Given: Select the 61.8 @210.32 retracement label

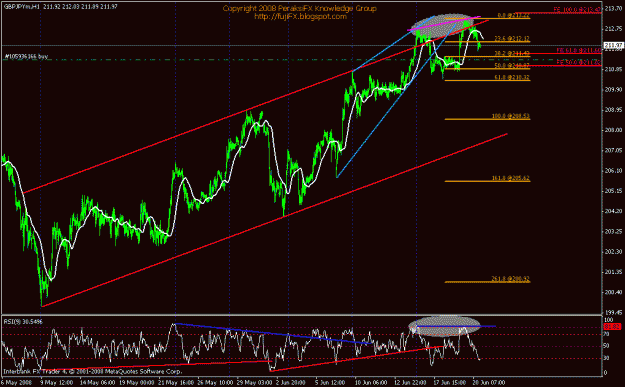Looking at the screenshot, I should [x=512, y=77].
